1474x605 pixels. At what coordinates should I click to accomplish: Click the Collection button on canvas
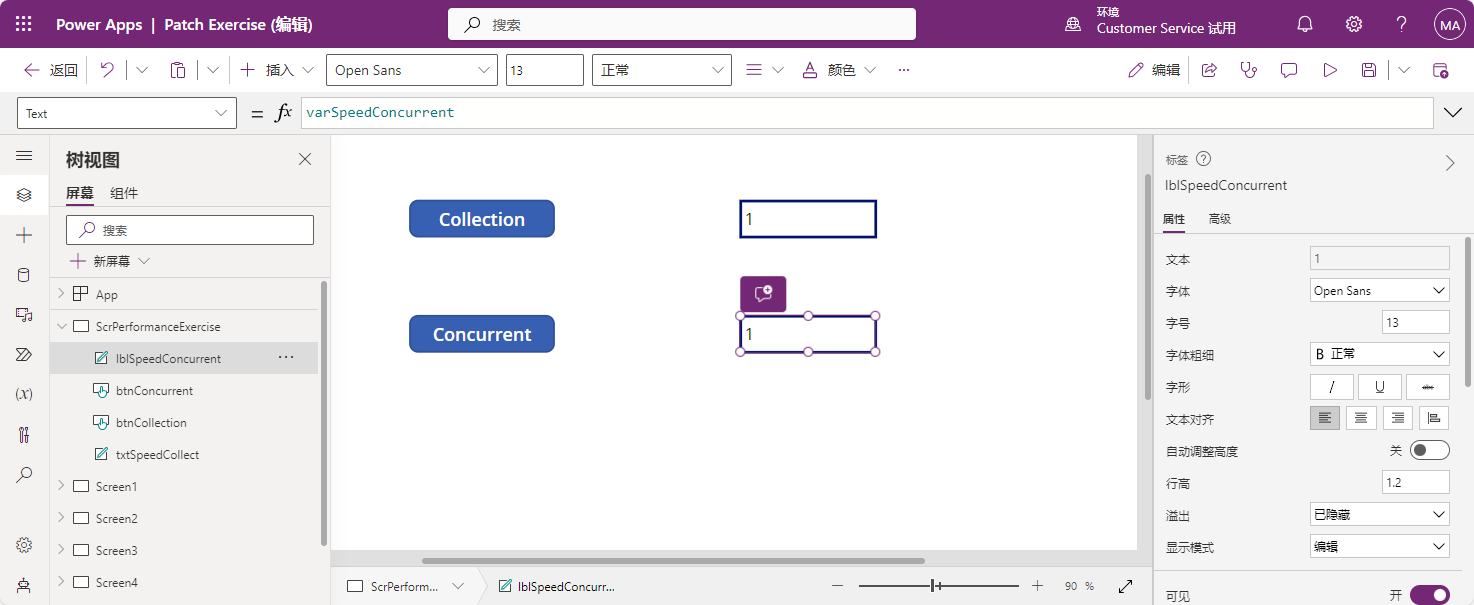[482, 219]
